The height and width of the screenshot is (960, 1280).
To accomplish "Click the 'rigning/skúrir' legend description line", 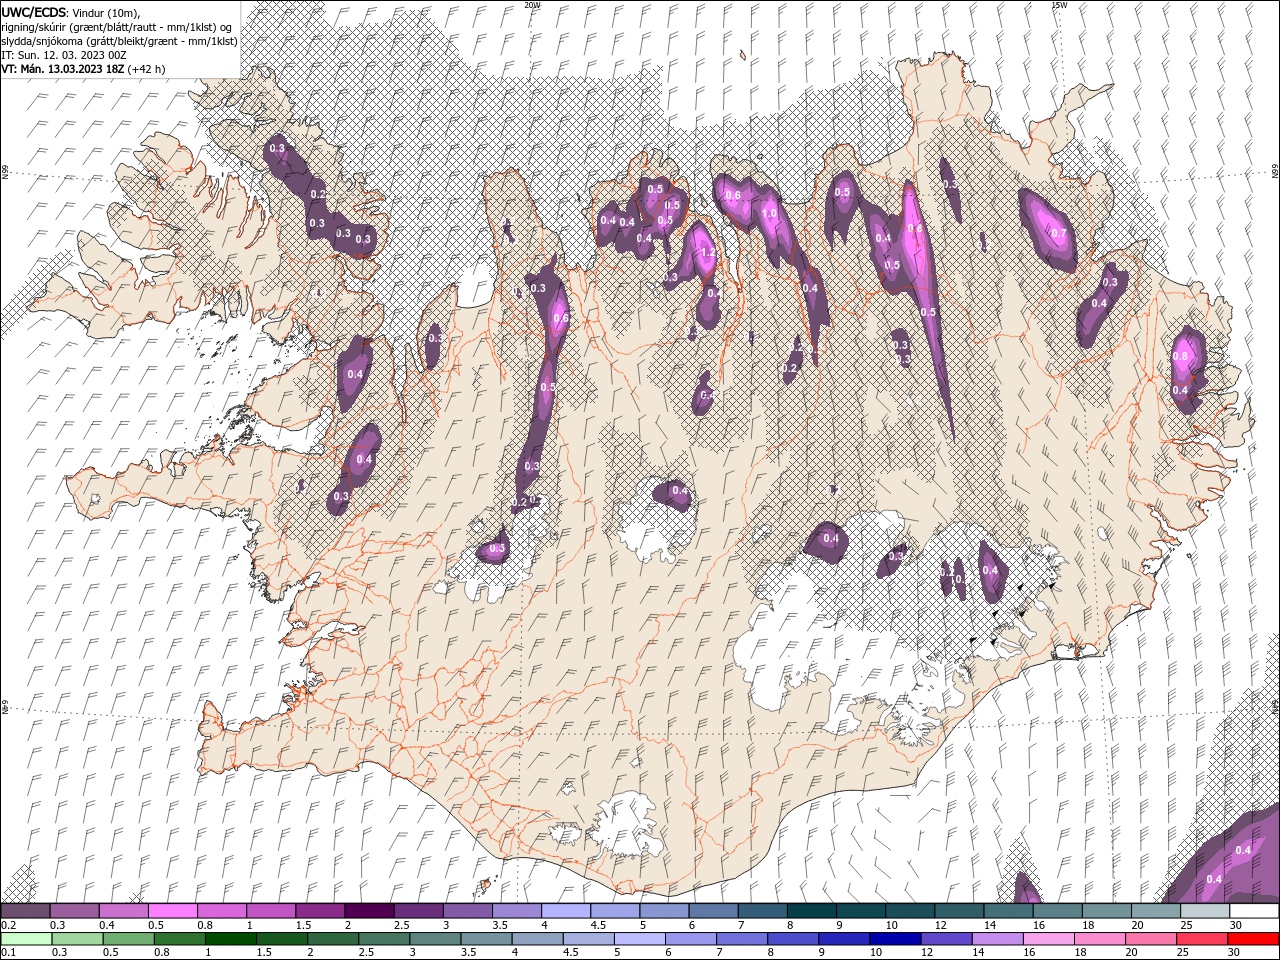I will tap(118, 27).
